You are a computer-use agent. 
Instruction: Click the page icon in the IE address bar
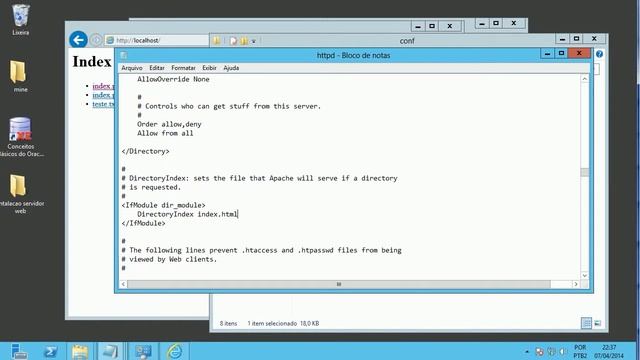click(x=110, y=40)
